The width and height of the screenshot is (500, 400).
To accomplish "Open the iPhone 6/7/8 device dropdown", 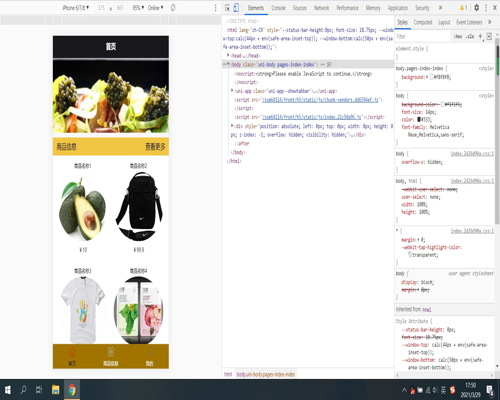I will coord(76,8).
